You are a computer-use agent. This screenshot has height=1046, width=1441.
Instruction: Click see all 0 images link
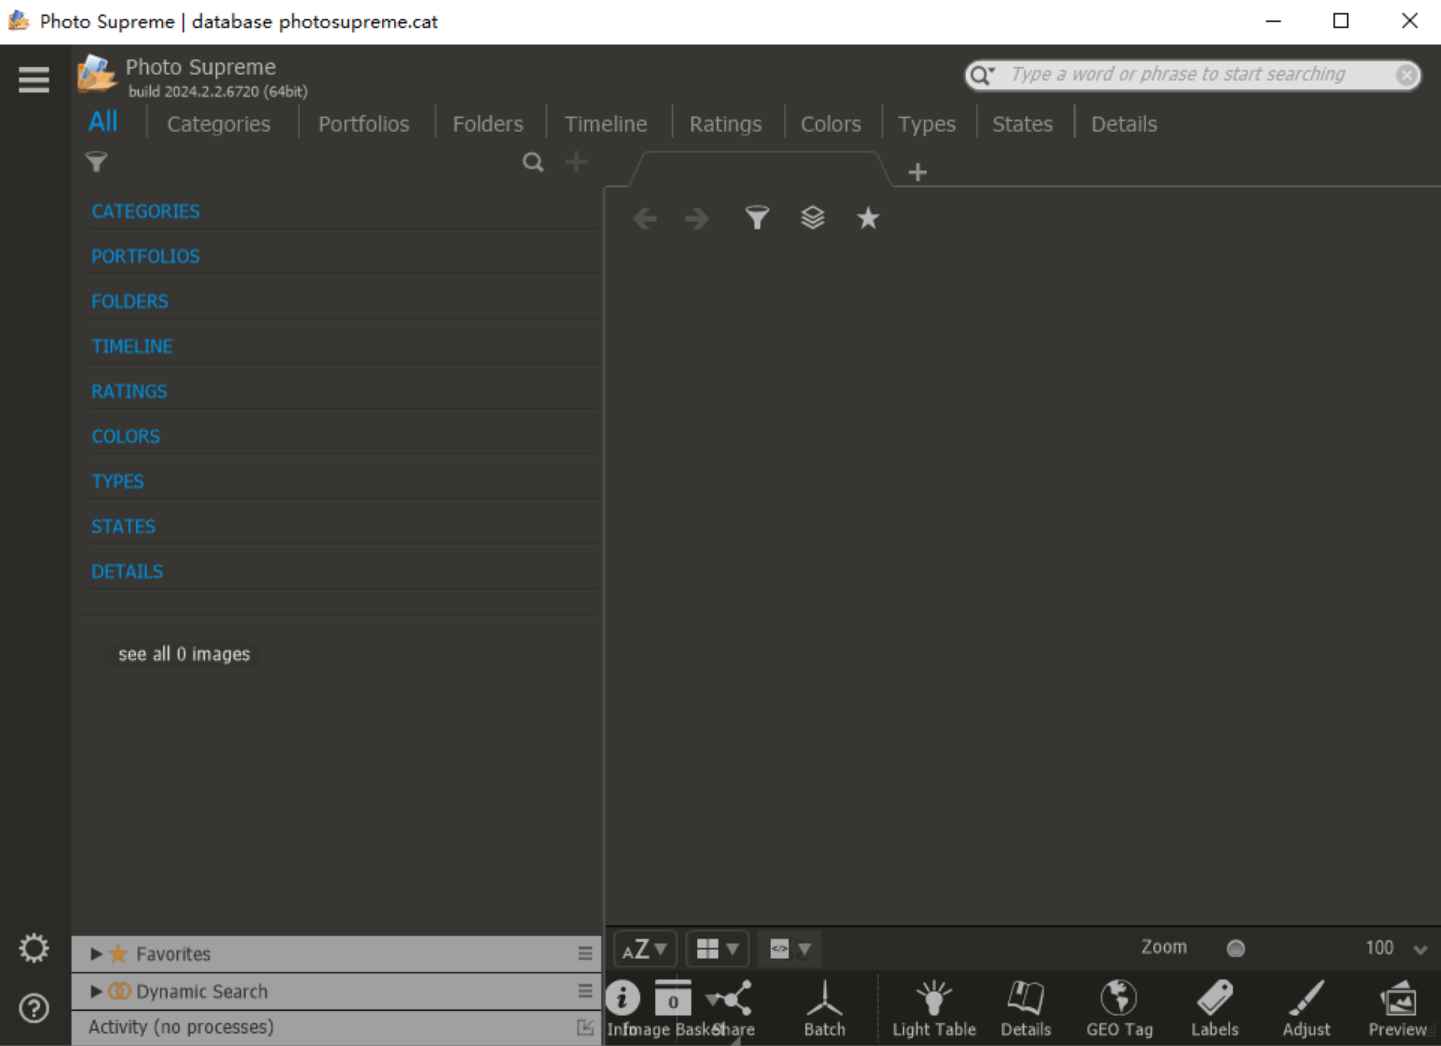pyautogui.click(x=183, y=653)
